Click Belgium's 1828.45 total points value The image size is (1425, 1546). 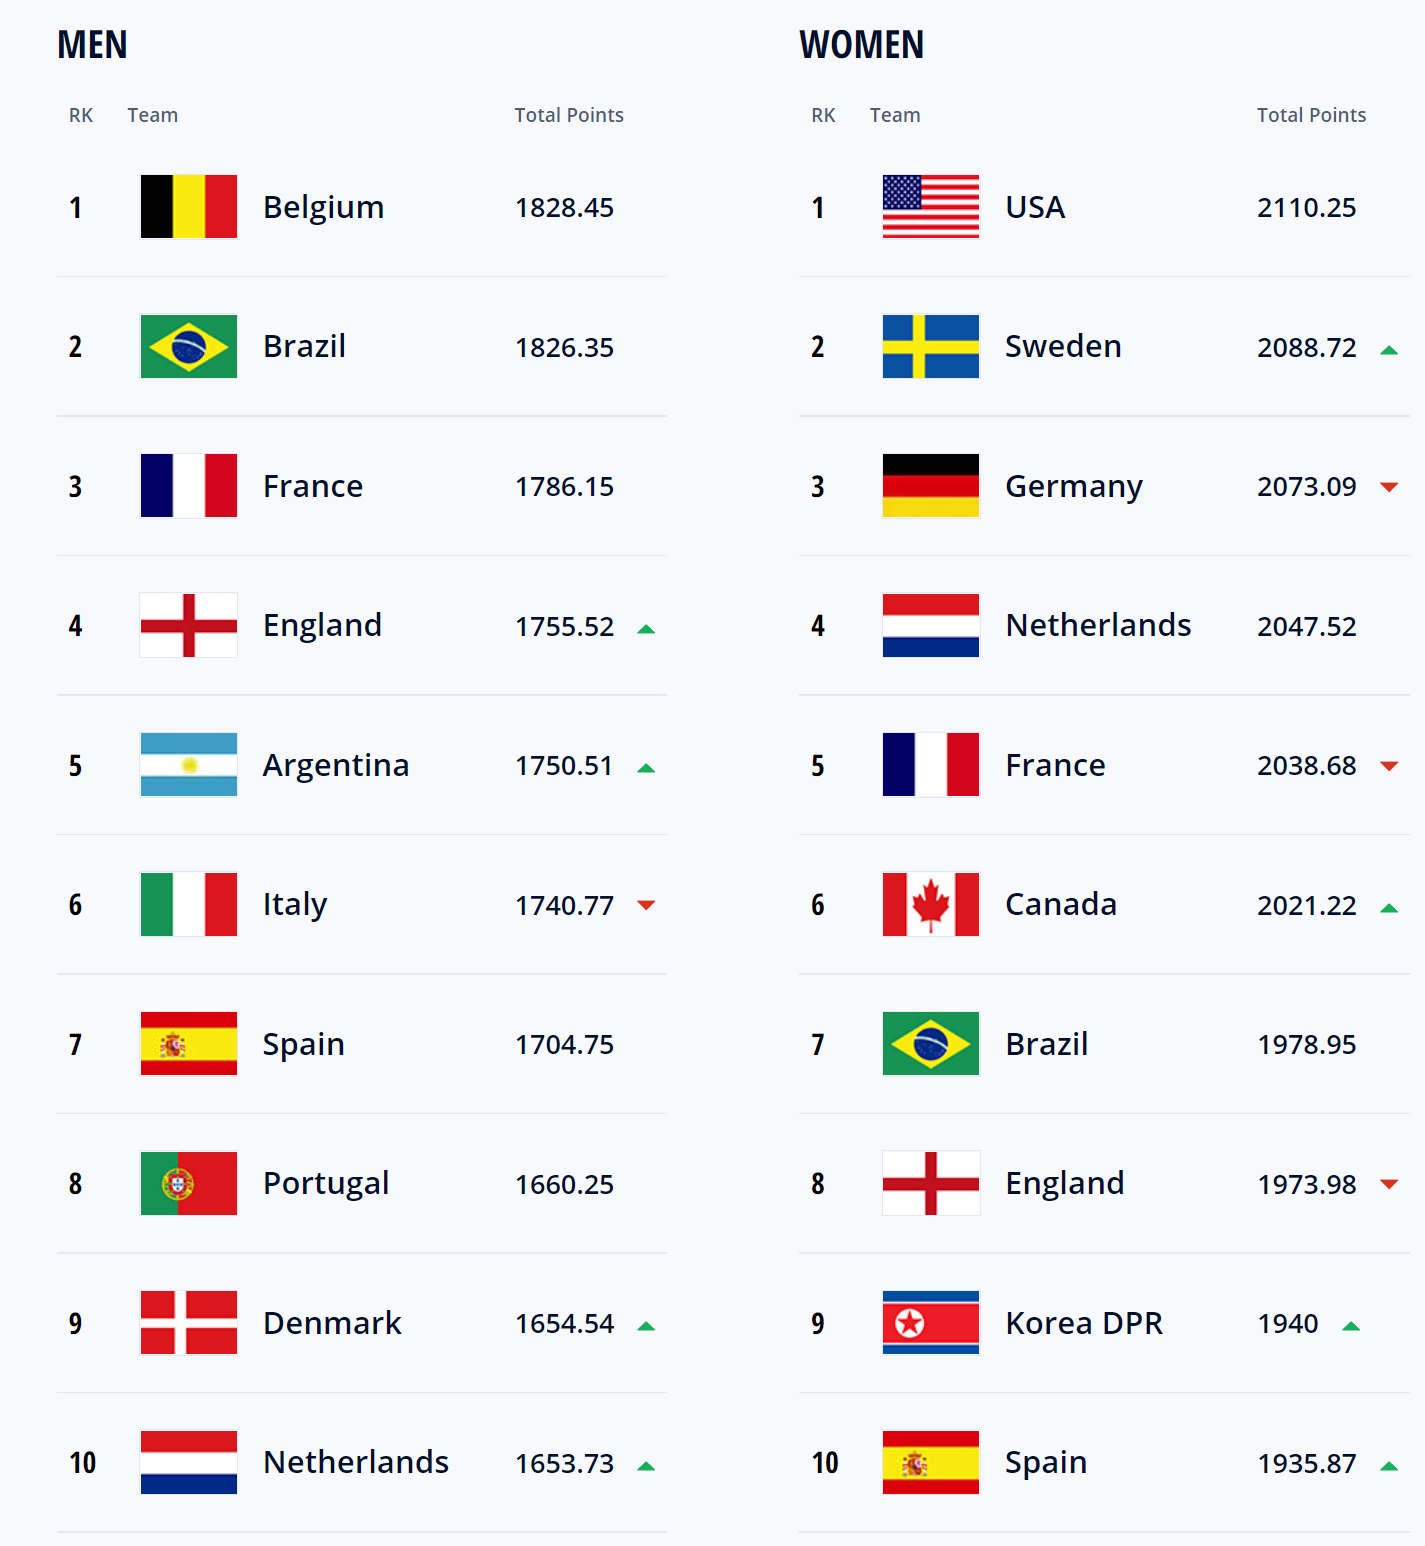564,208
